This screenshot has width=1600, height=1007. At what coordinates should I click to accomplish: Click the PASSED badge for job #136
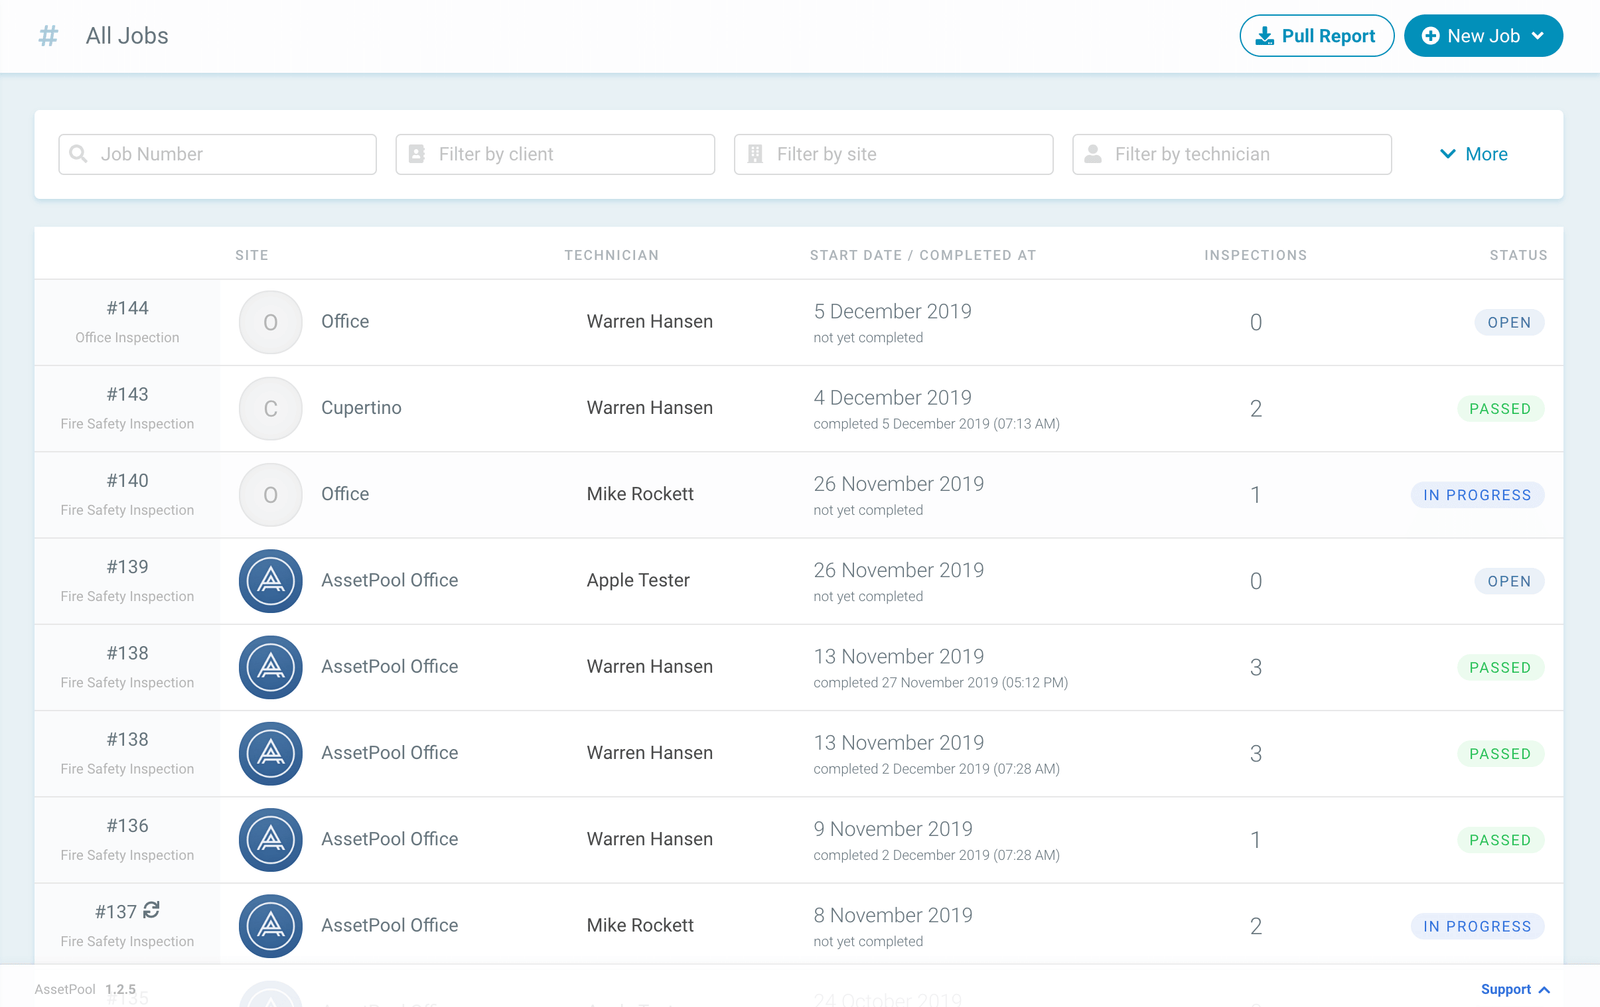point(1500,840)
